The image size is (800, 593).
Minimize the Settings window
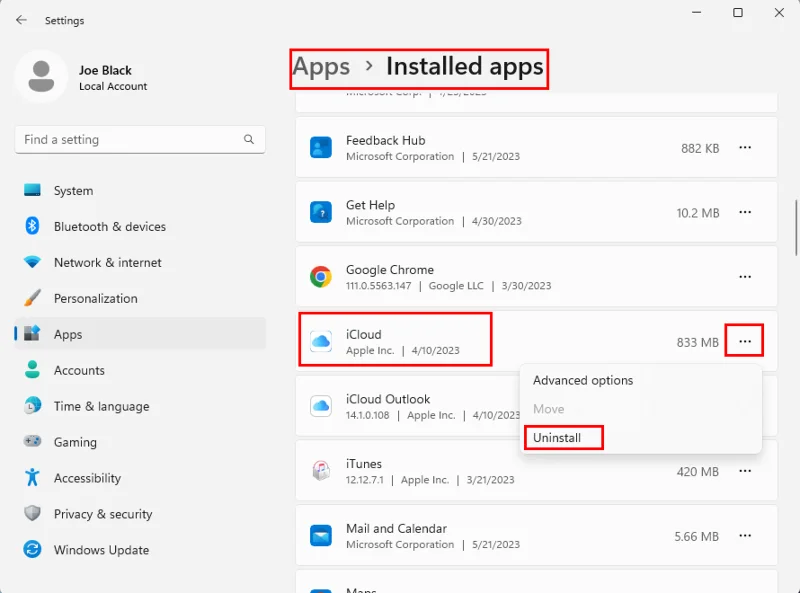point(696,12)
